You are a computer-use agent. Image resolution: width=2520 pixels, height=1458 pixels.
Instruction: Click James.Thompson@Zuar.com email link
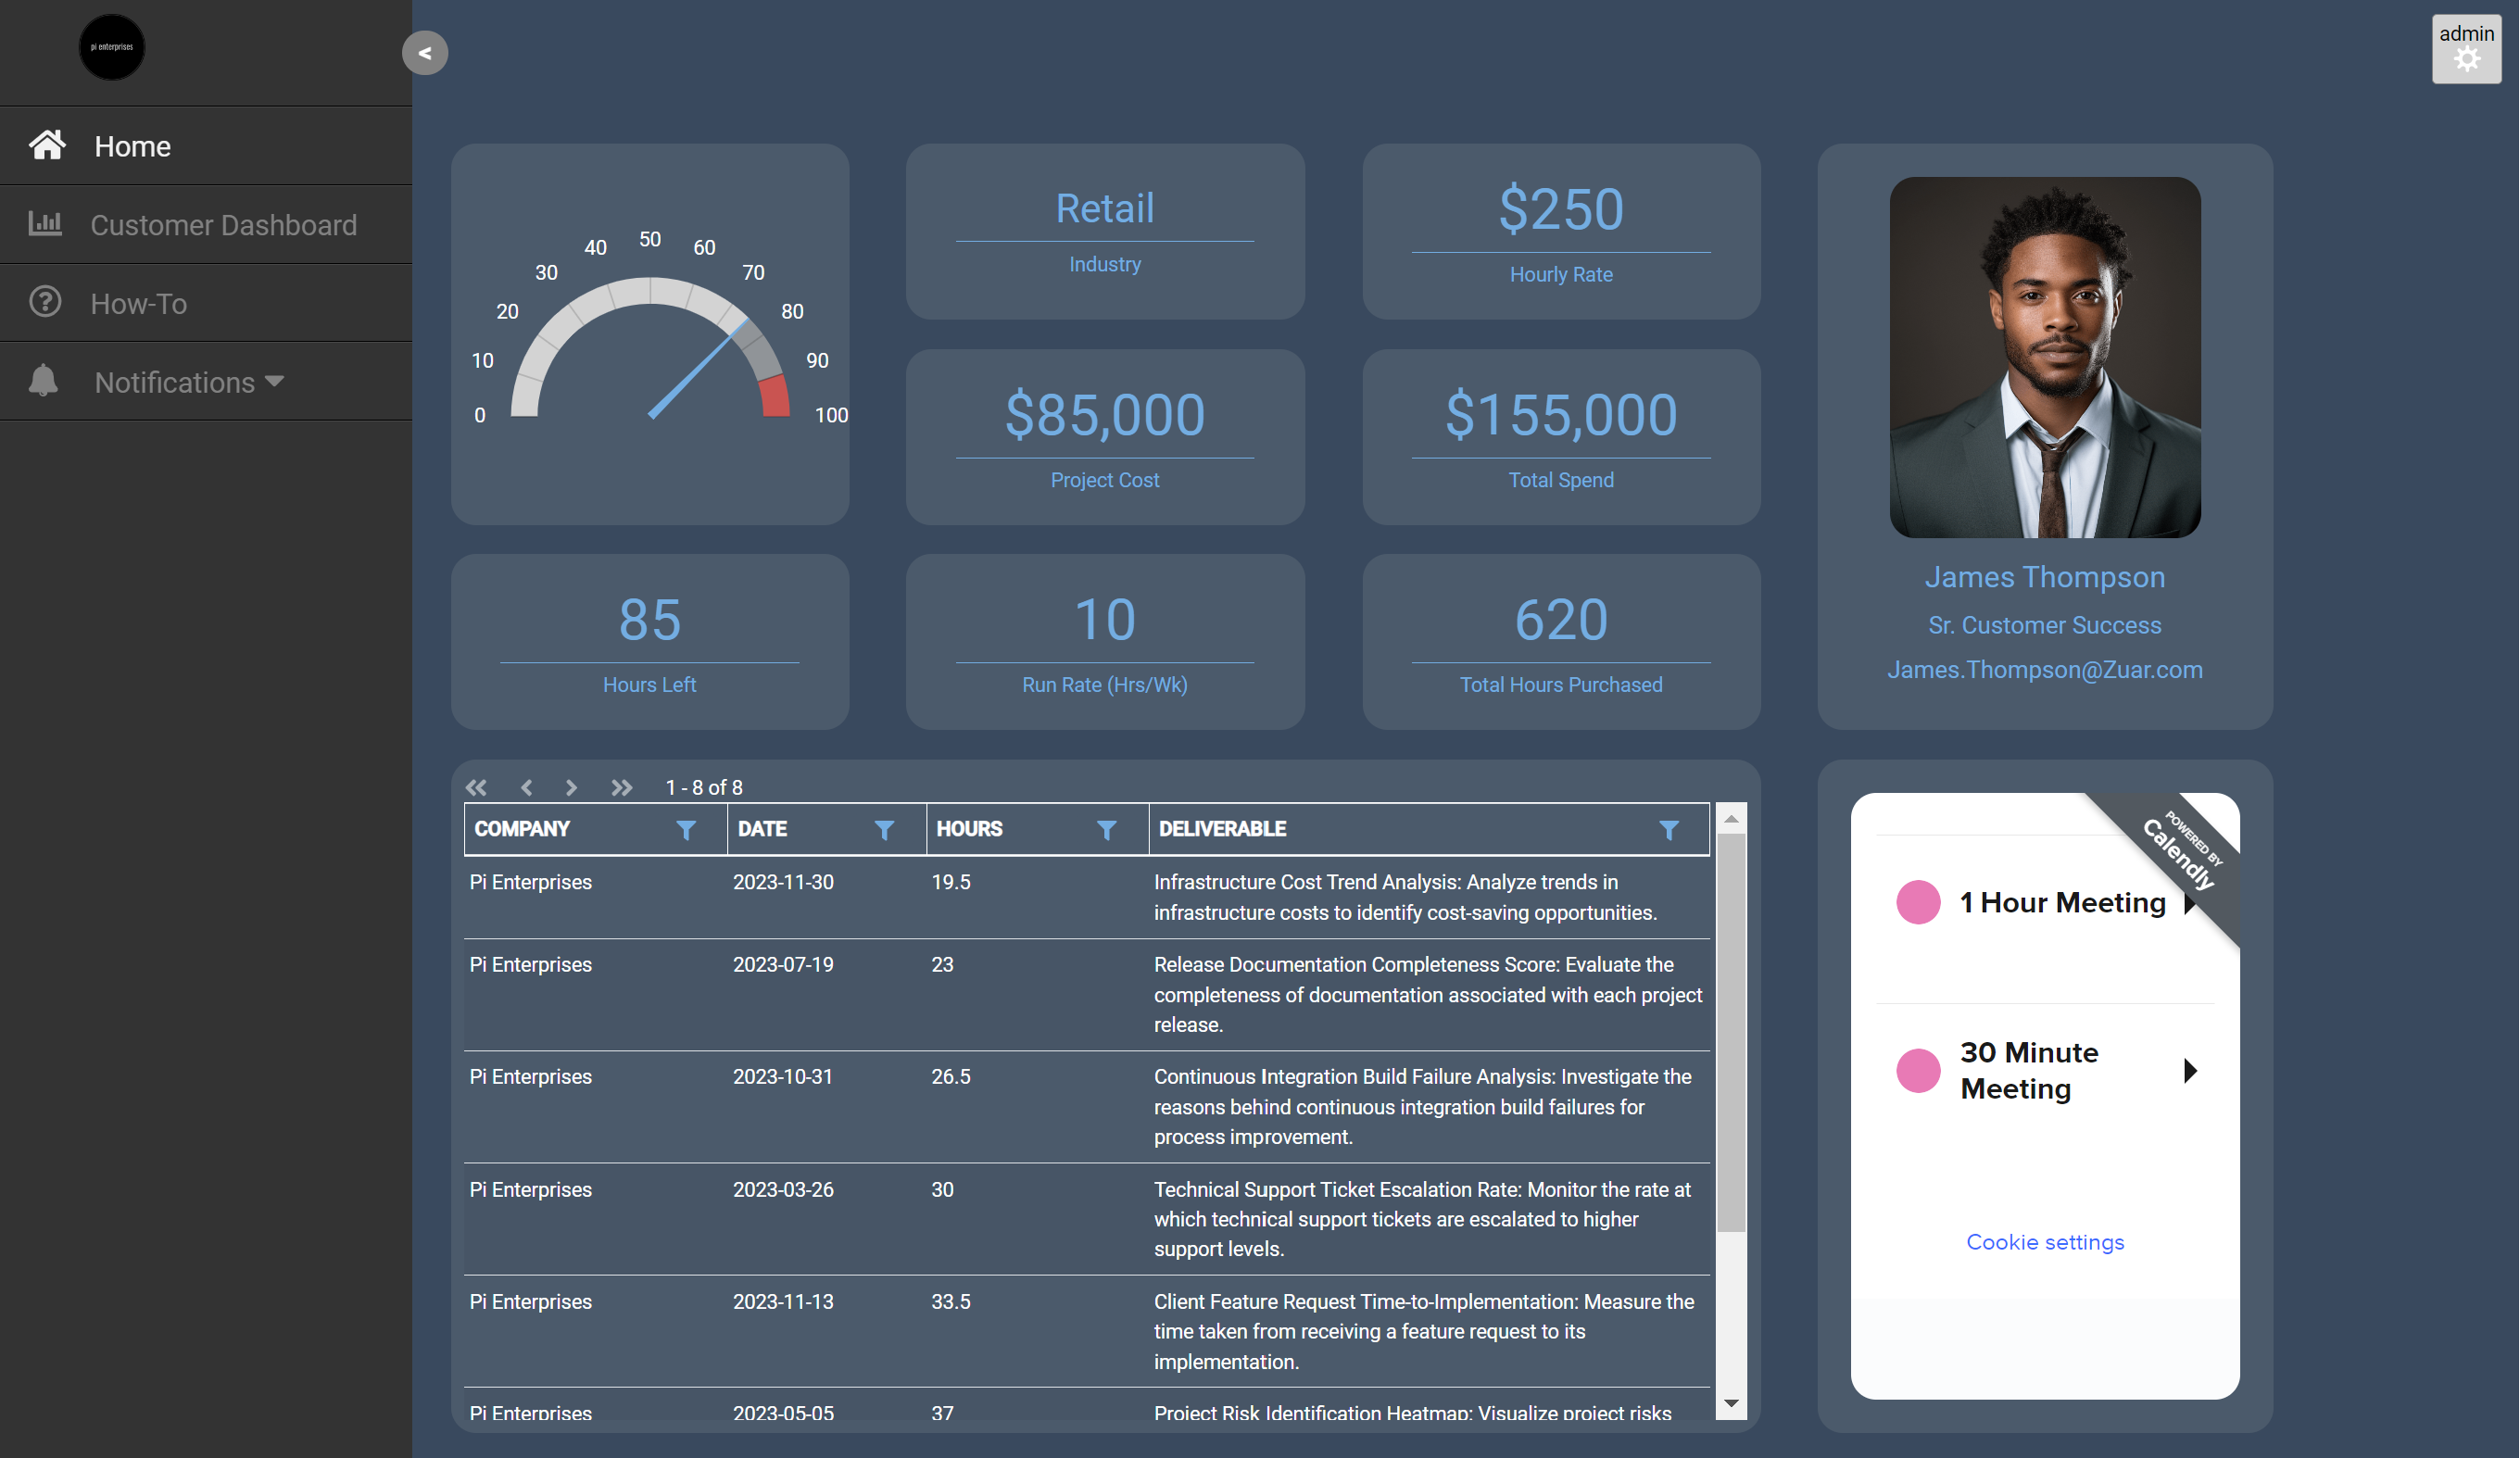pos(2045,668)
